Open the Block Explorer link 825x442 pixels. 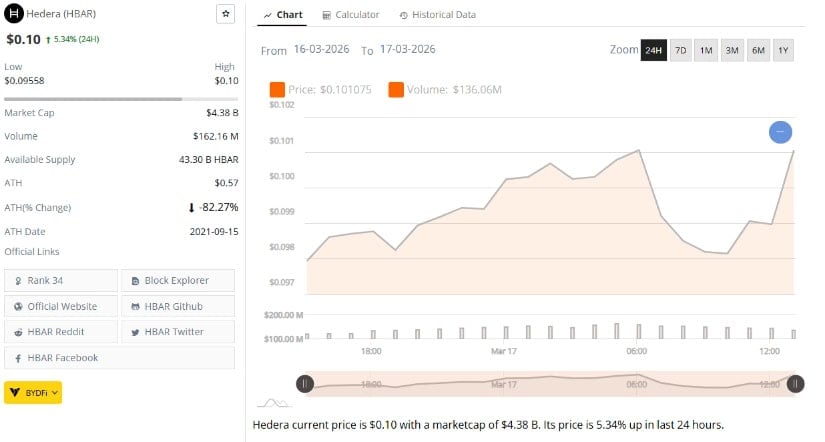tap(177, 280)
